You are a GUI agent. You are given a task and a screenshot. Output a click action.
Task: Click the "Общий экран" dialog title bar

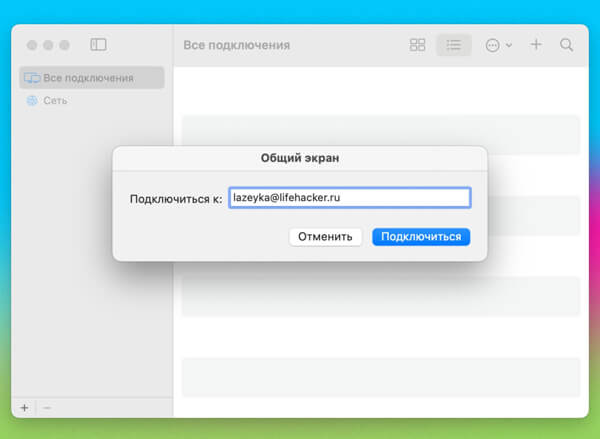coord(300,158)
